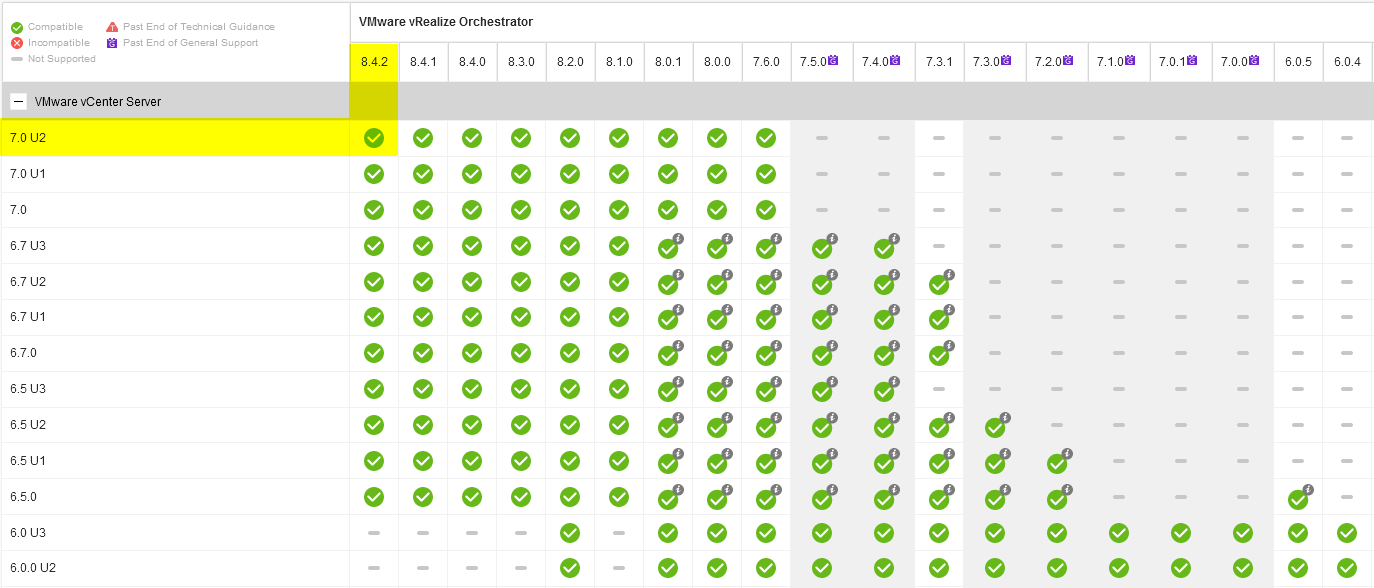Screen dimensions: 1374x588
Task: Click the compatible checkmark for 7.0 and 8.4.0
Action: click(x=472, y=210)
